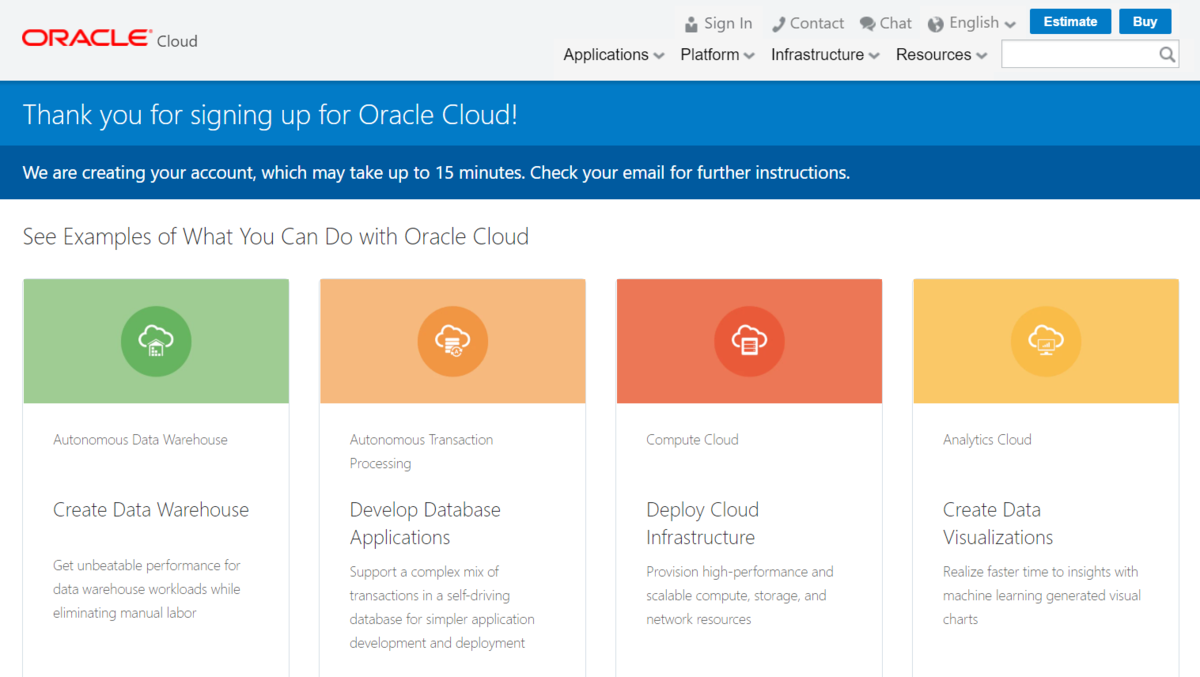Click the Sign In person icon

click(691, 24)
